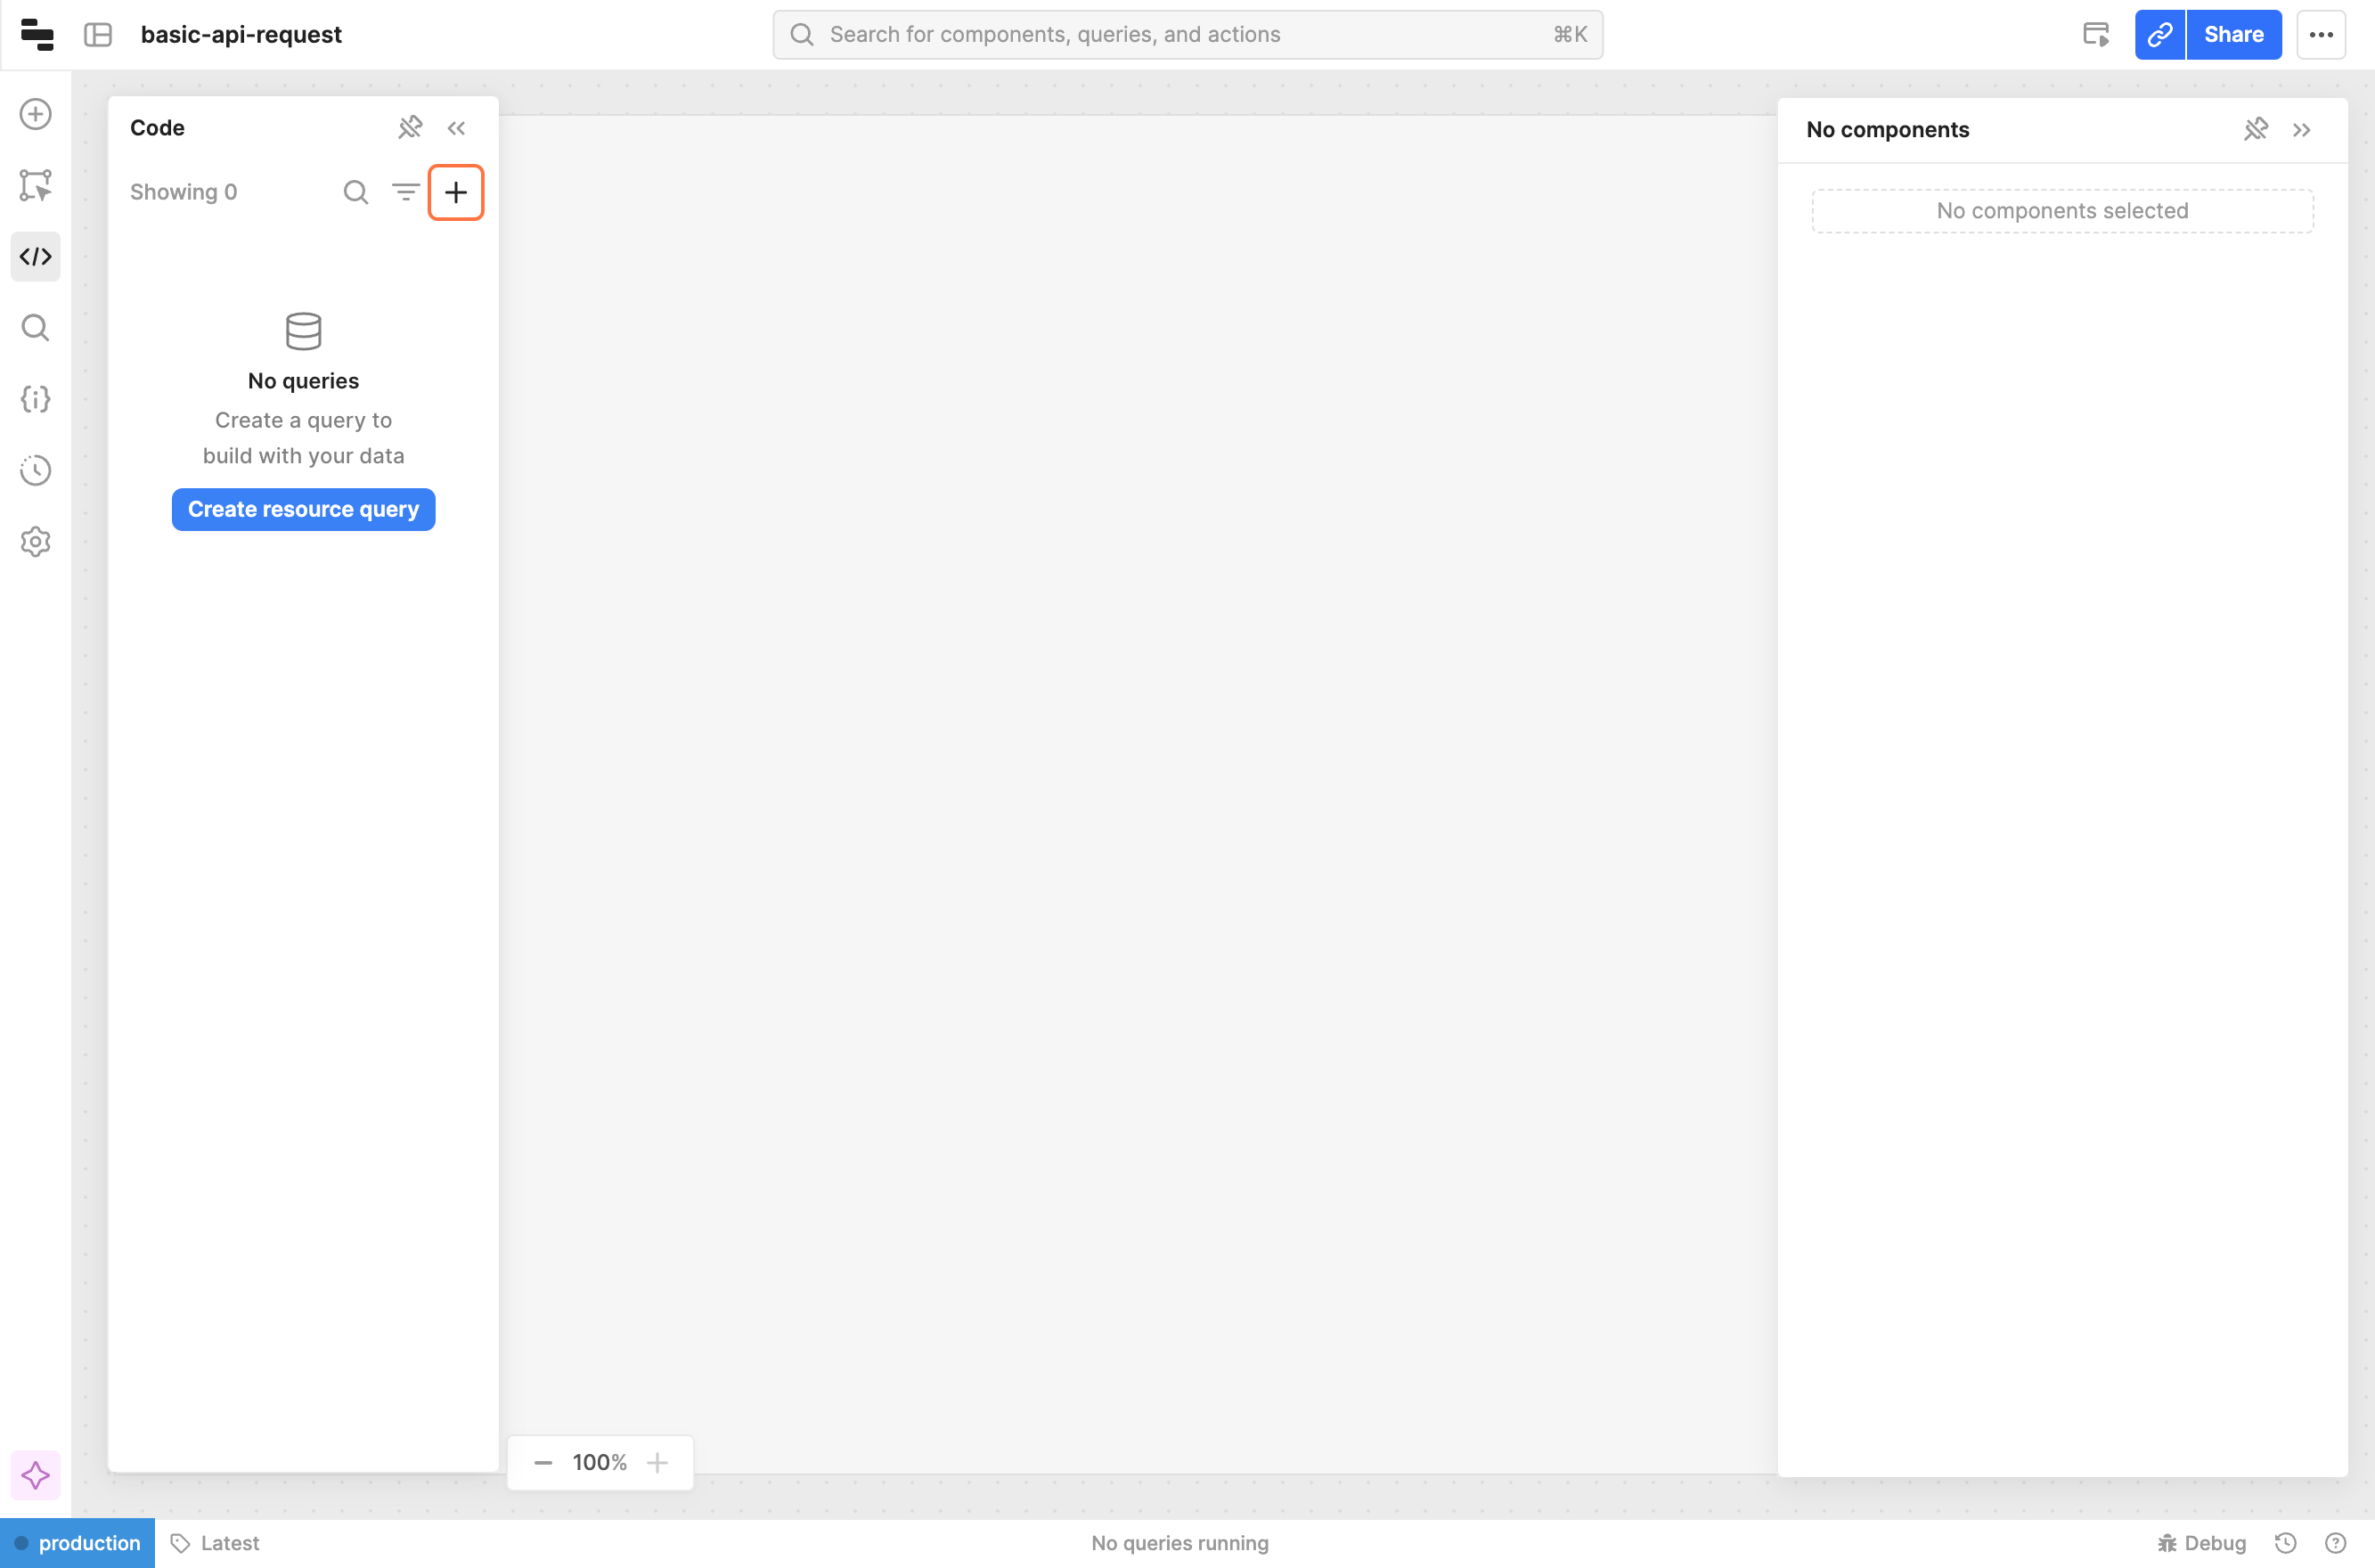Click the Retool logo home icon
The image size is (2375, 1568).
click(37, 34)
